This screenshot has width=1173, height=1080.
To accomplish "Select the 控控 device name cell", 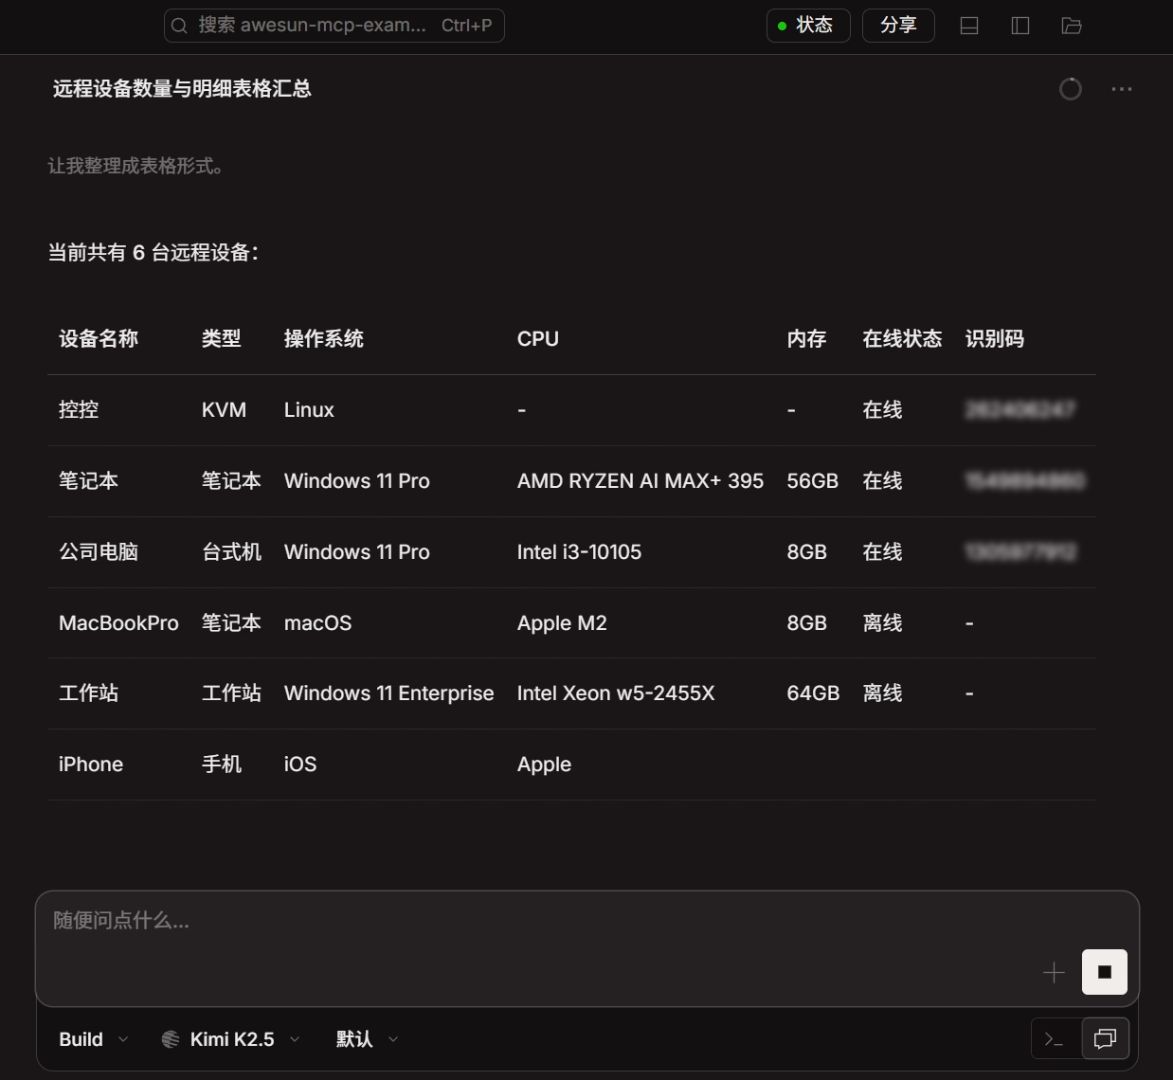I will (x=79, y=410).
